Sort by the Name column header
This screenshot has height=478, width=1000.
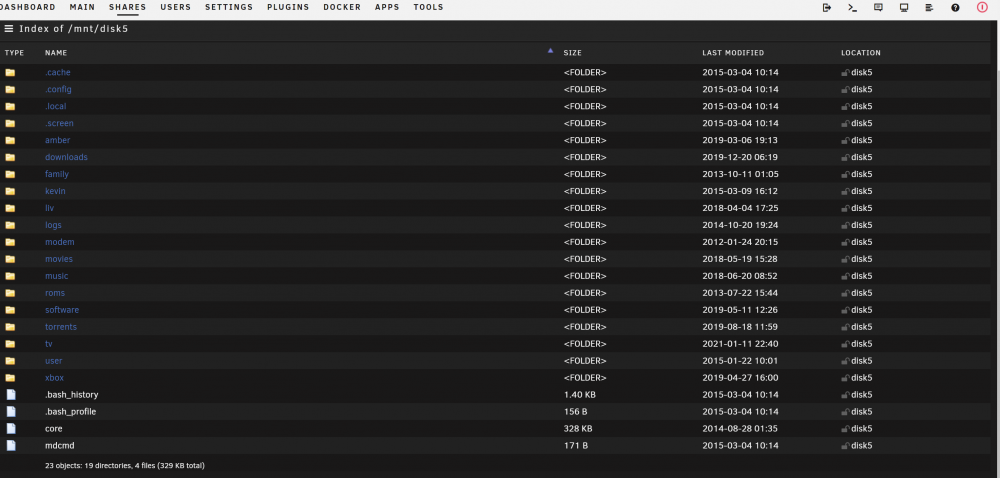(x=56, y=53)
